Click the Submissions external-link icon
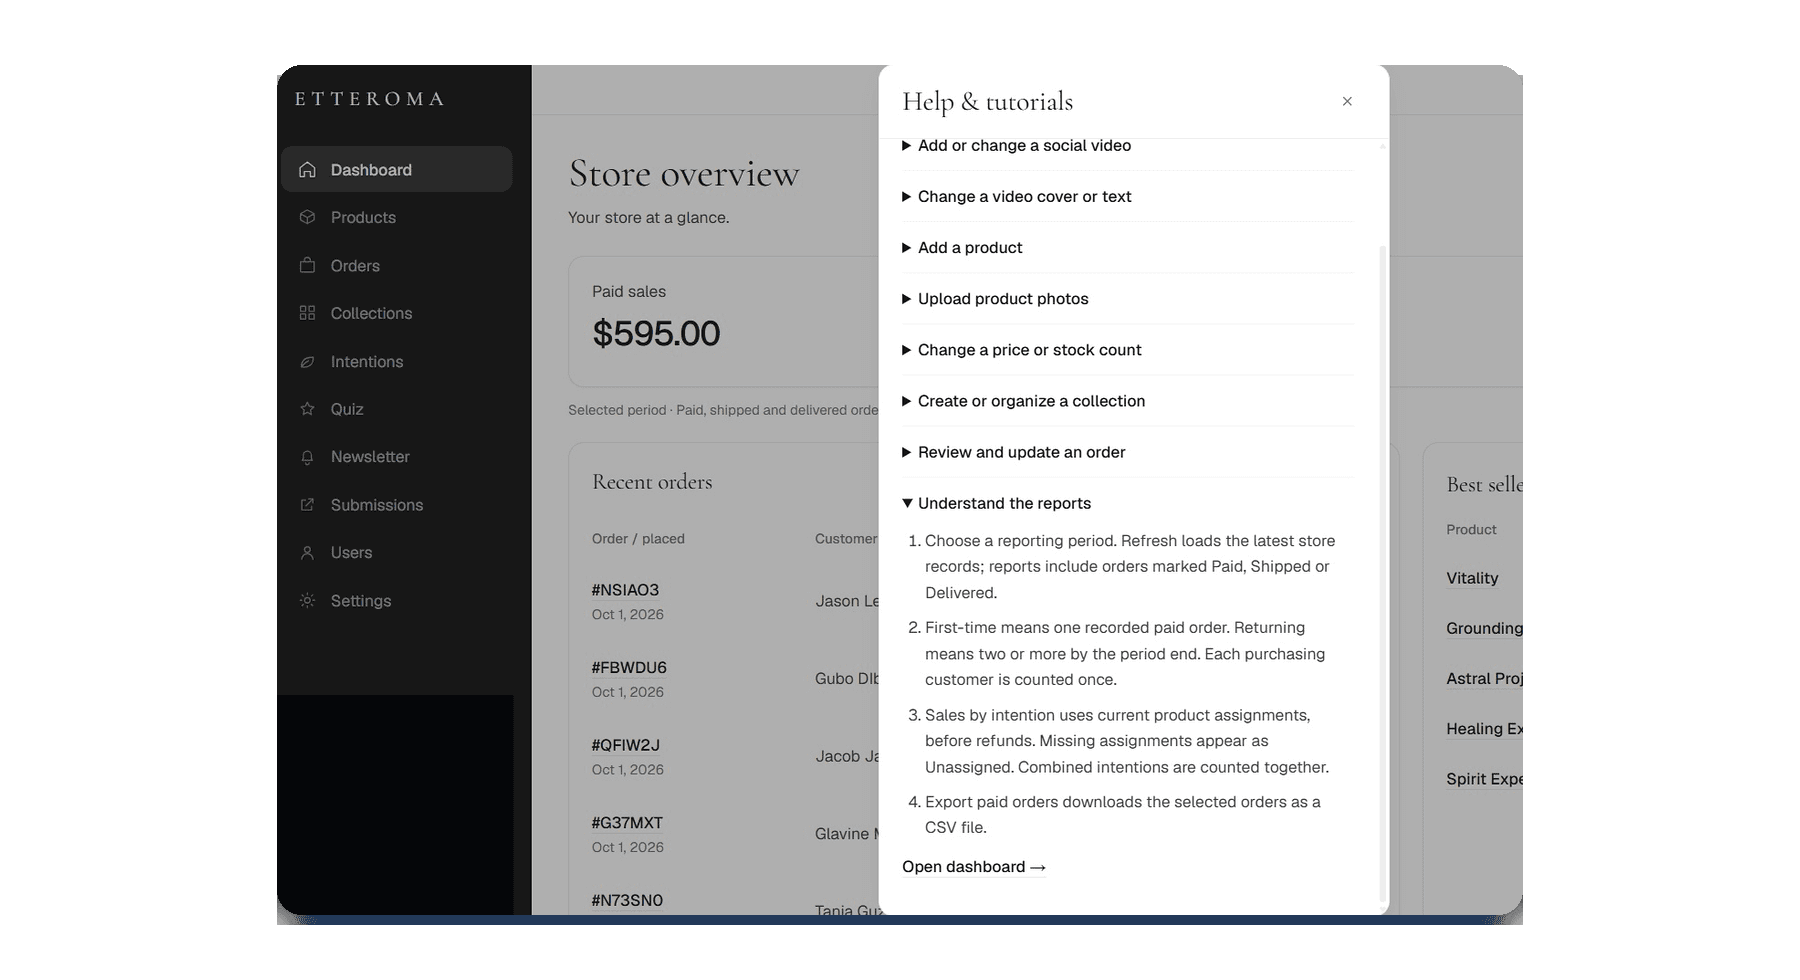 (307, 505)
